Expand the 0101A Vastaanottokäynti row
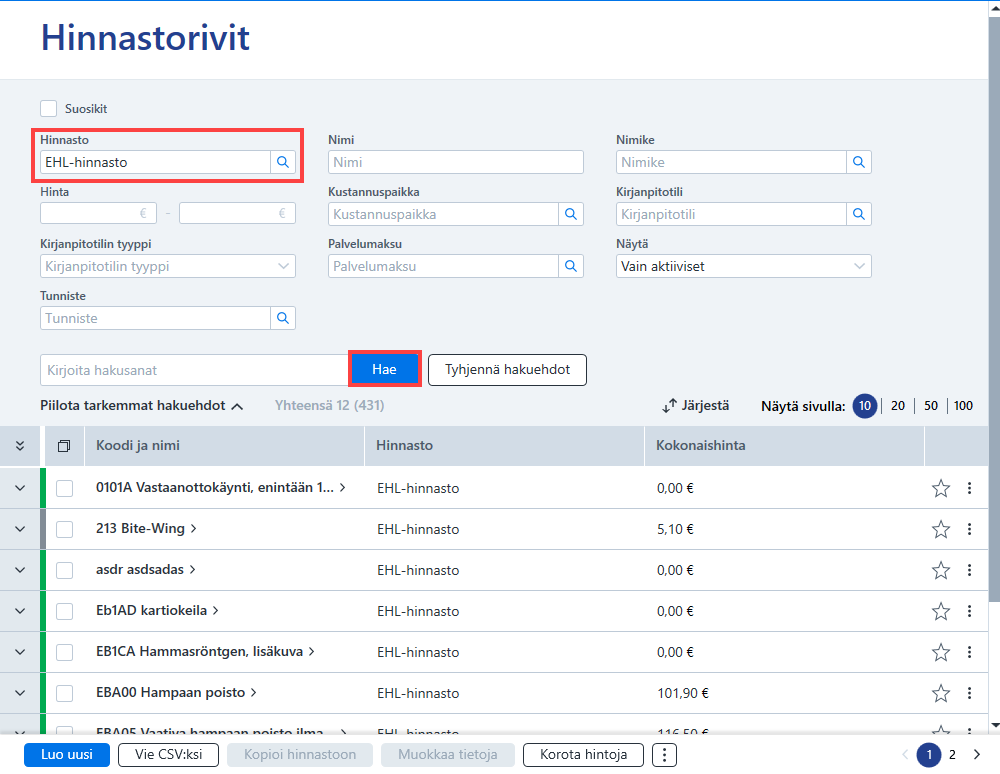The width and height of the screenshot is (1000, 774). 20,488
